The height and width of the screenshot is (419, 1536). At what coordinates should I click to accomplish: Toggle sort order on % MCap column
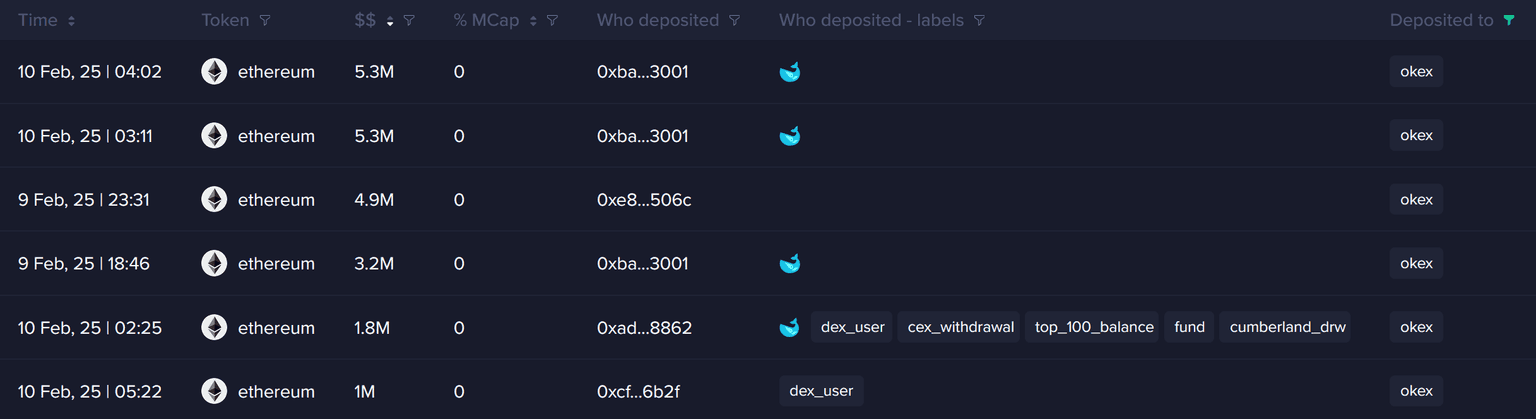533,20
